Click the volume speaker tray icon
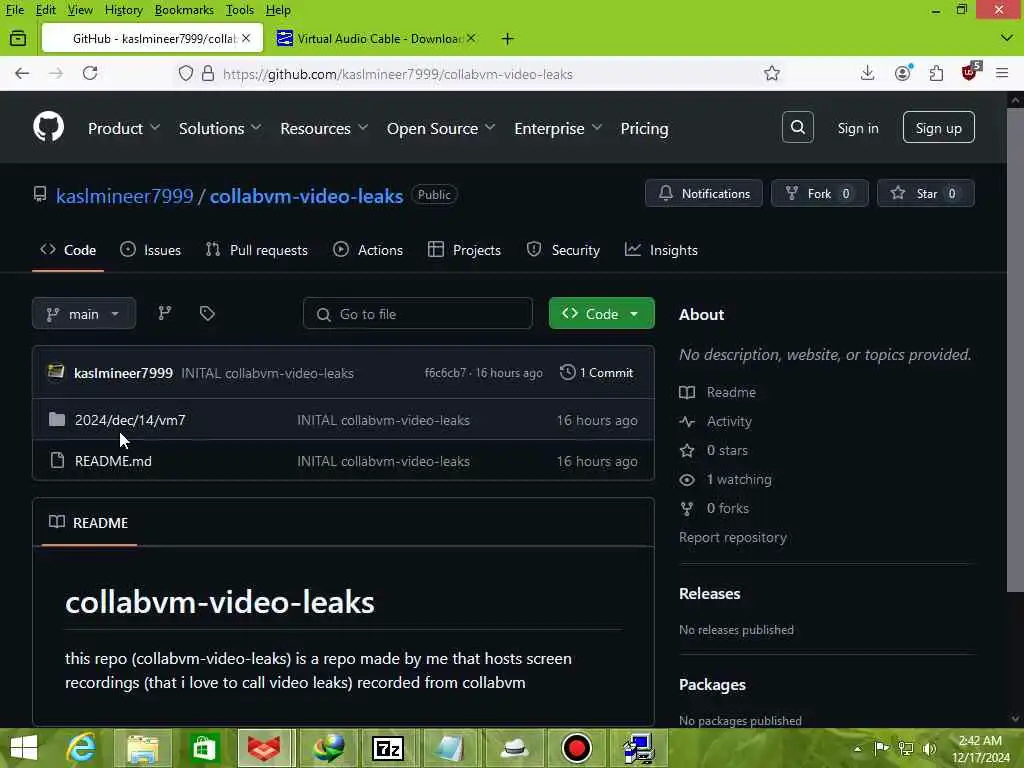This screenshot has height=768, width=1024. pyautogui.click(x=930, y=748)
